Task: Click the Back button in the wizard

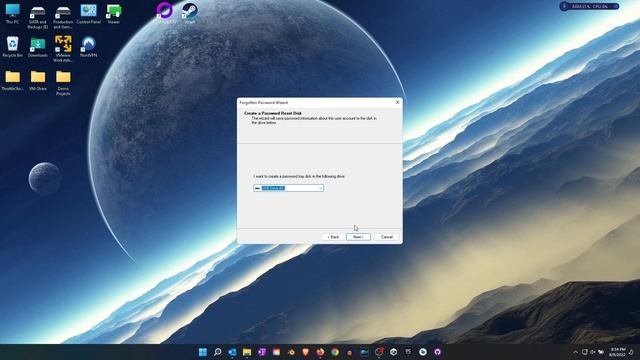Action: [333, 237]
